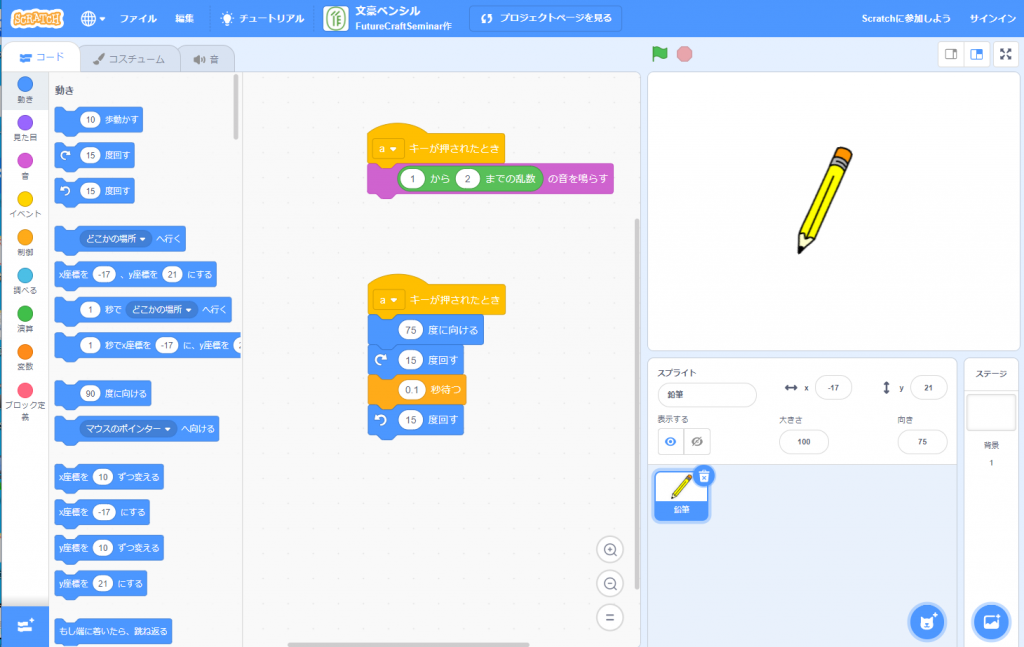Zoom out on the code workspace
Viewport: 1024px width, 647px height.
(x=610, y=583)
